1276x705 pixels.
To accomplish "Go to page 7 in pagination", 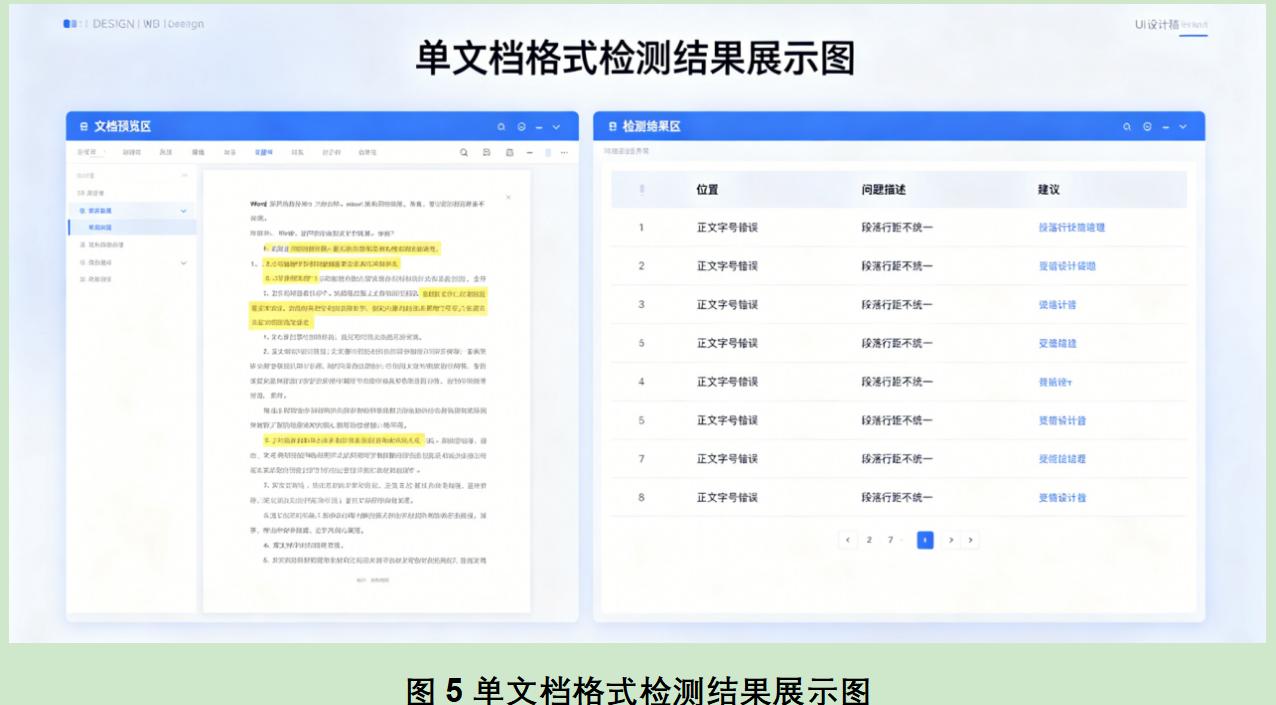I will point(890,540).
